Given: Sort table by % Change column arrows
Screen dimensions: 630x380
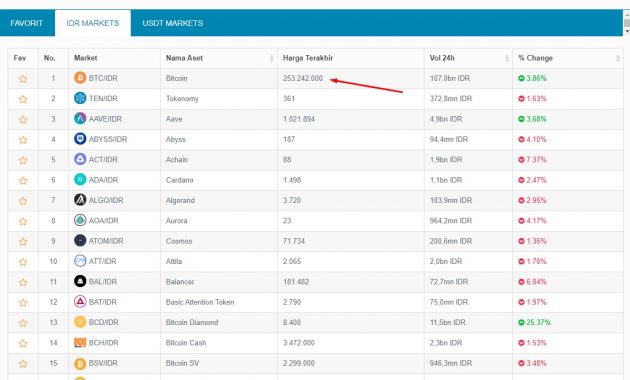Looking at the screenshot, I should 618,59.
